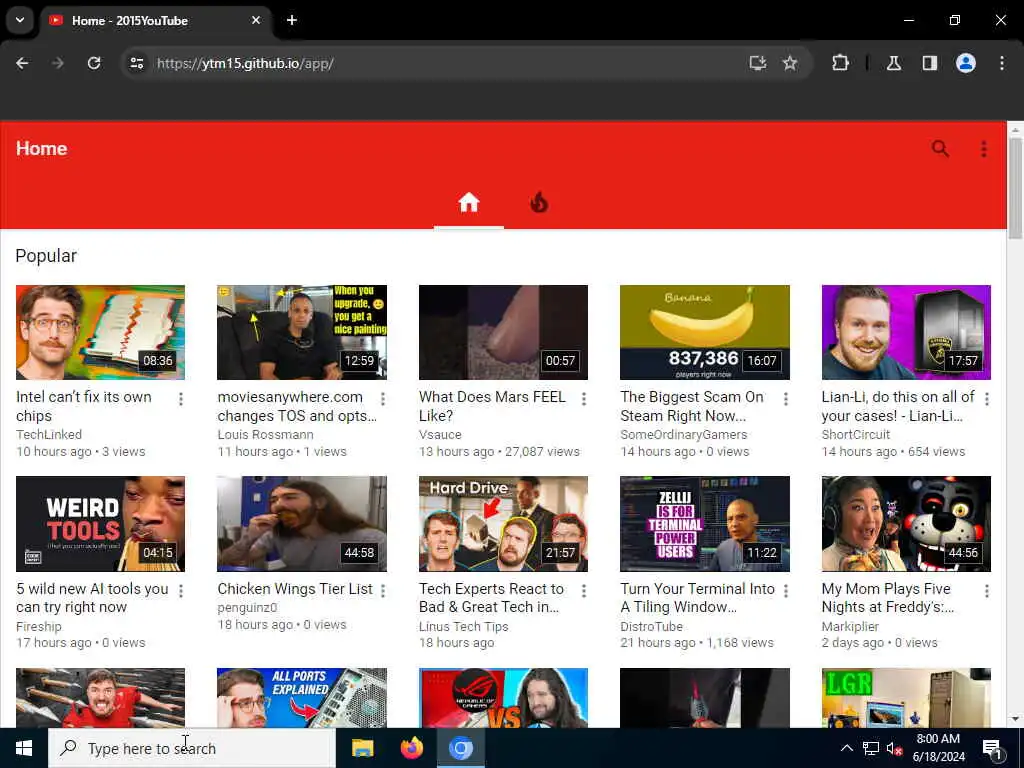Open 'Intel can't fix its own chips' title
This screenshot has width=1024, height=768.
click(84, 406)
